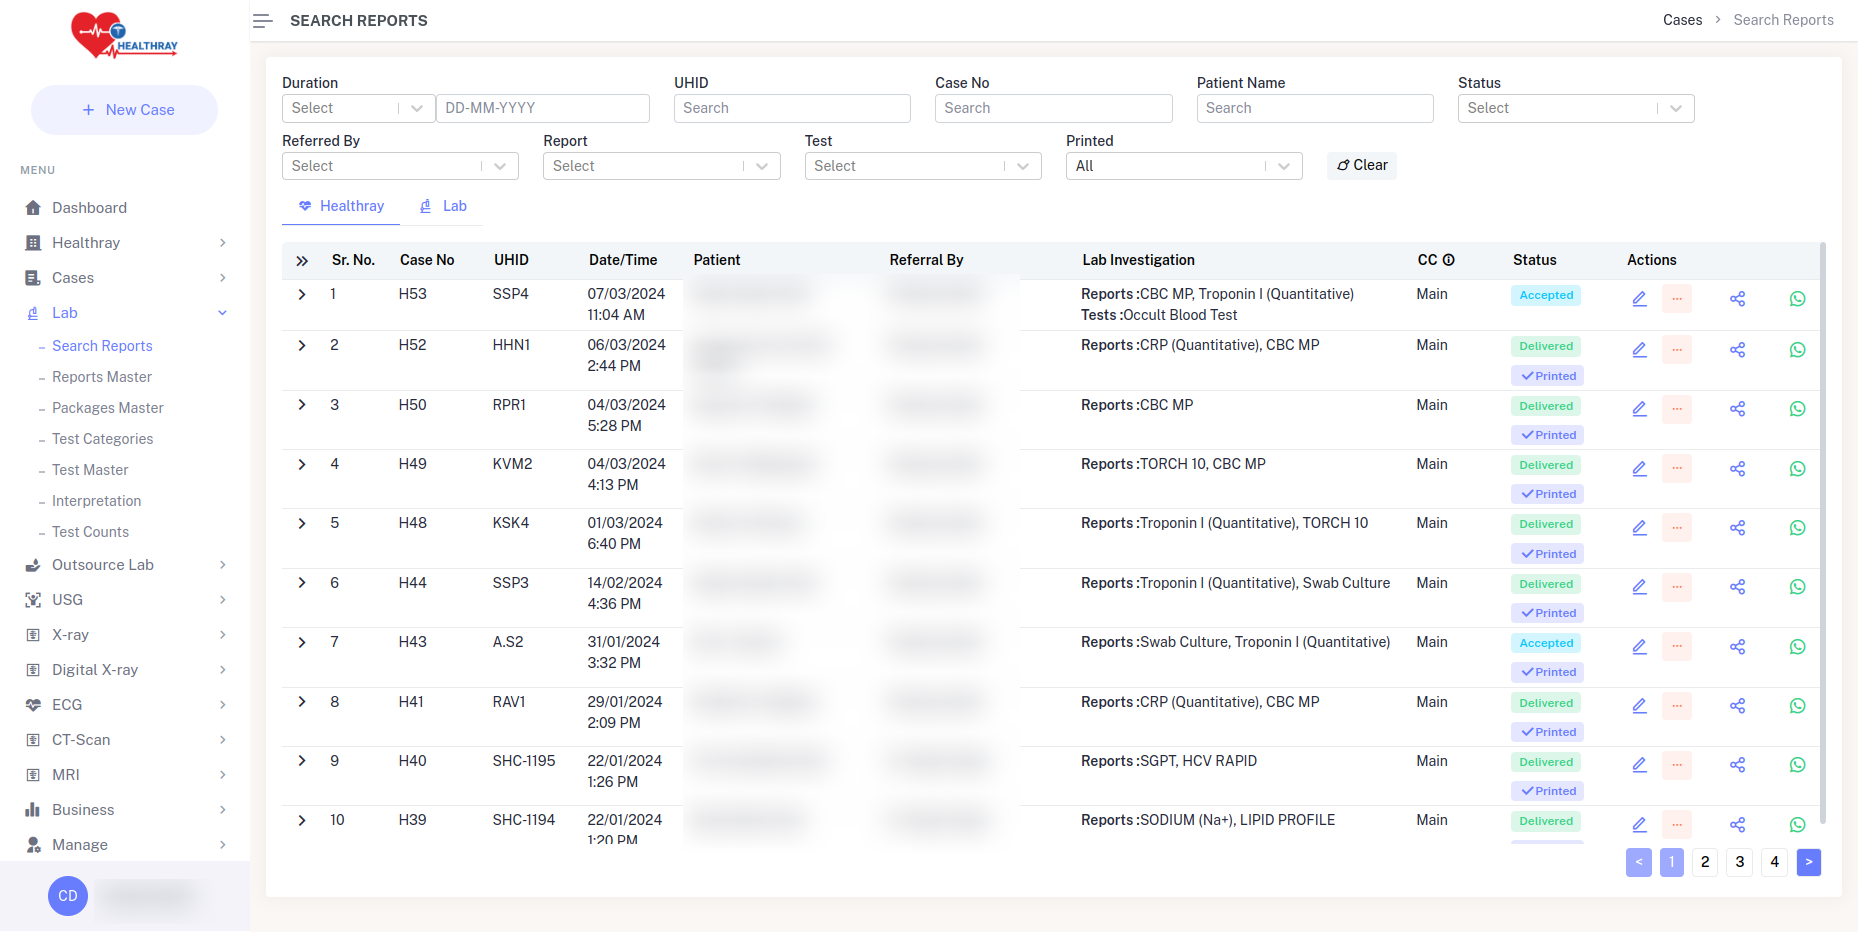Click the share icon for case H50
1858x932 pixels.
click(x=1738, y=408)
